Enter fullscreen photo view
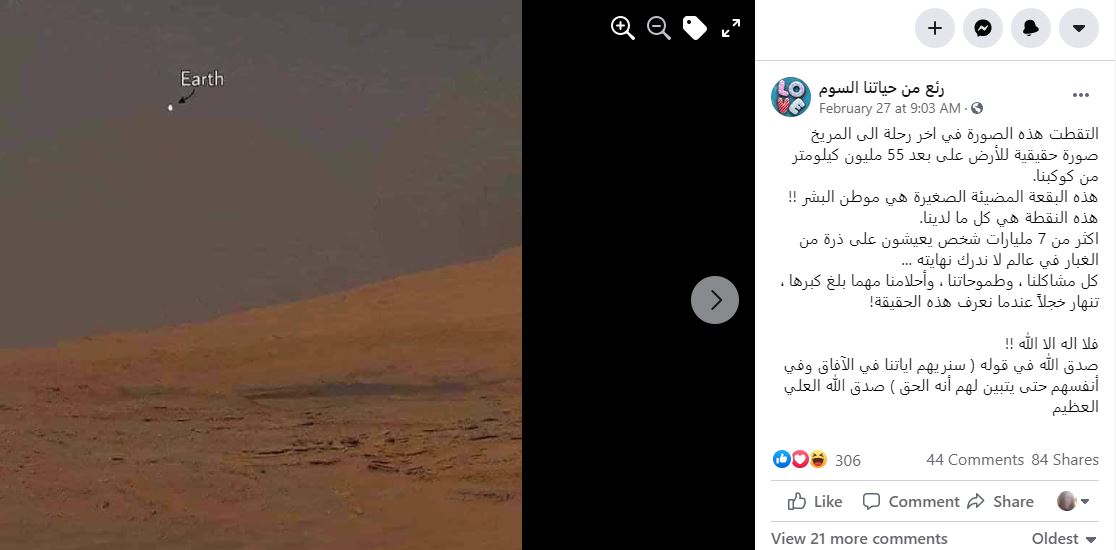This screenshot has width=1116, height=550. point(731,28)
